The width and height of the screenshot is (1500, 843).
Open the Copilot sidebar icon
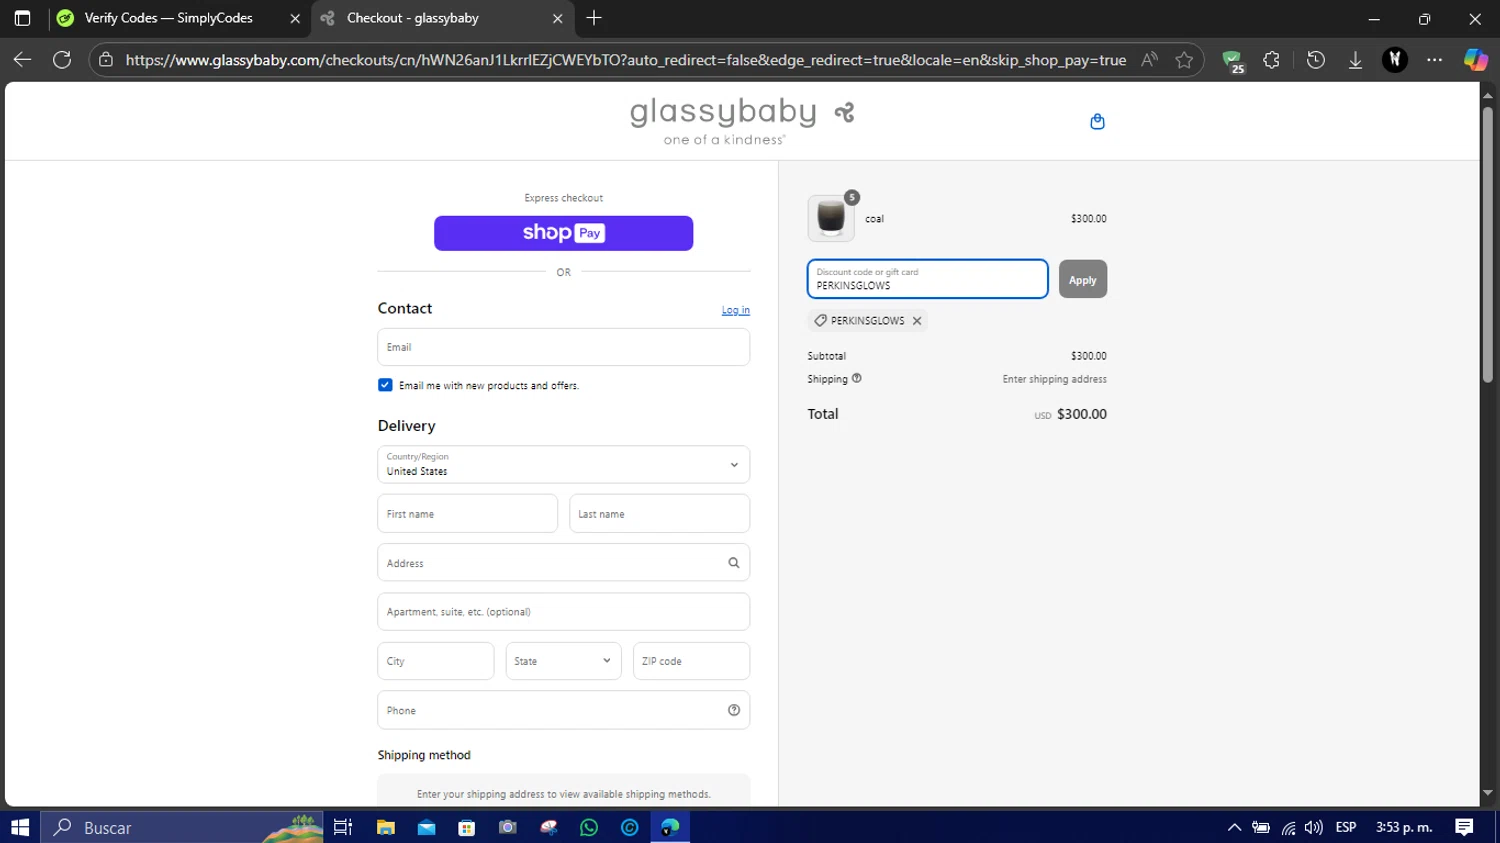pos(1476,60)
